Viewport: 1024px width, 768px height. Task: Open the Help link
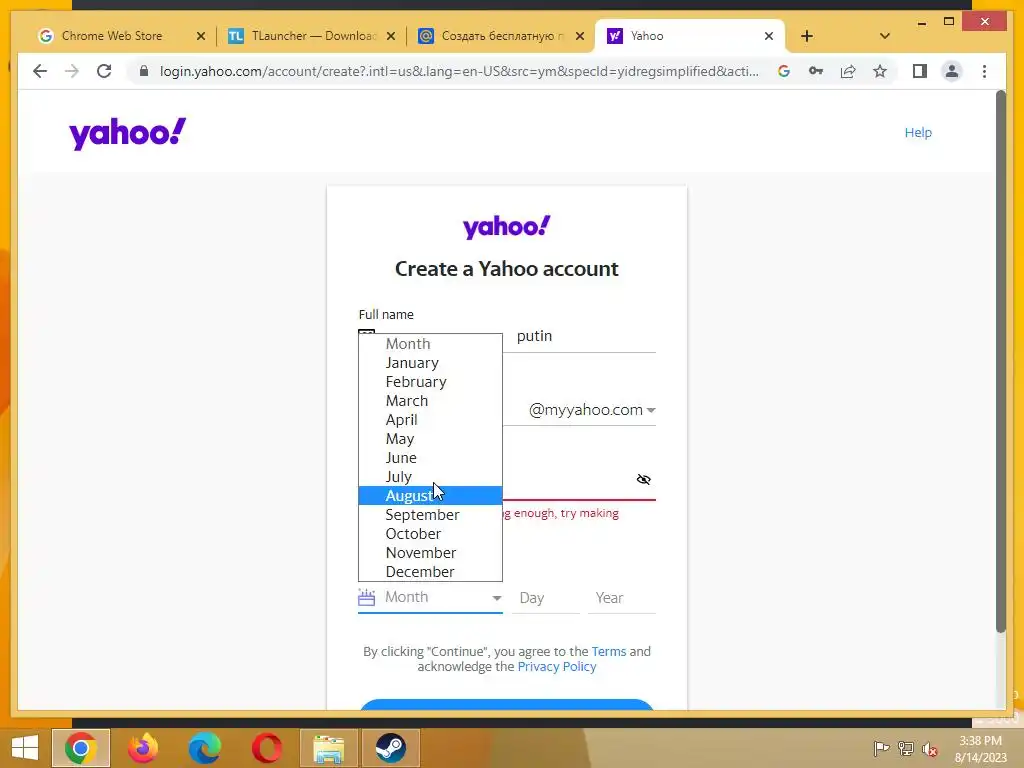(x=918, y=133)
